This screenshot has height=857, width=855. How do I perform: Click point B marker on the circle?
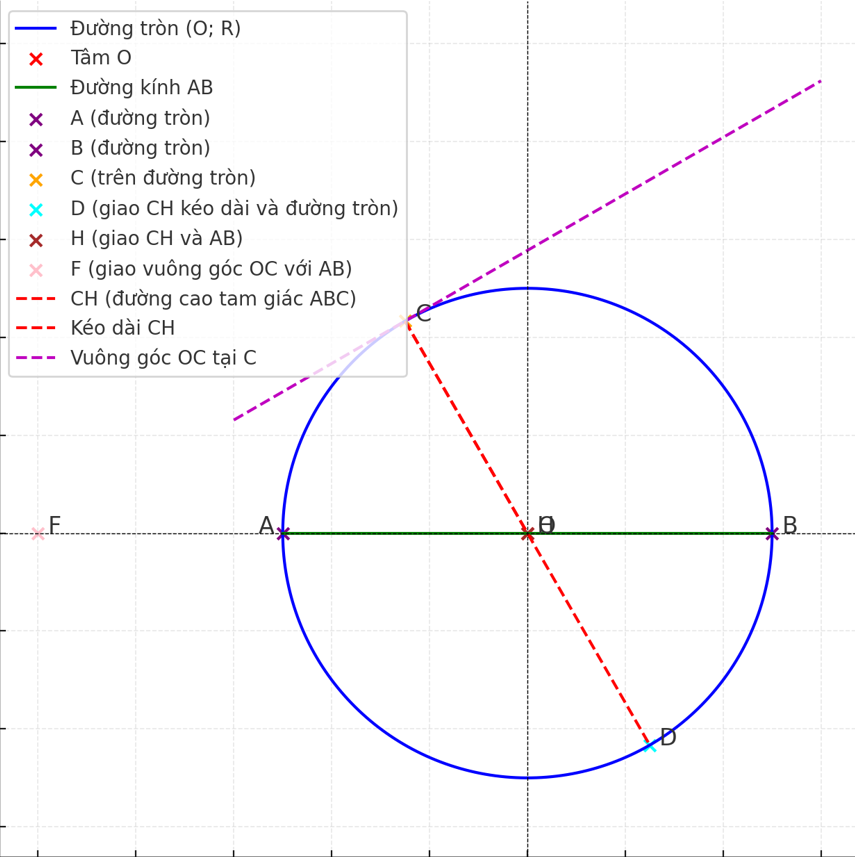[x=771, y=534]
